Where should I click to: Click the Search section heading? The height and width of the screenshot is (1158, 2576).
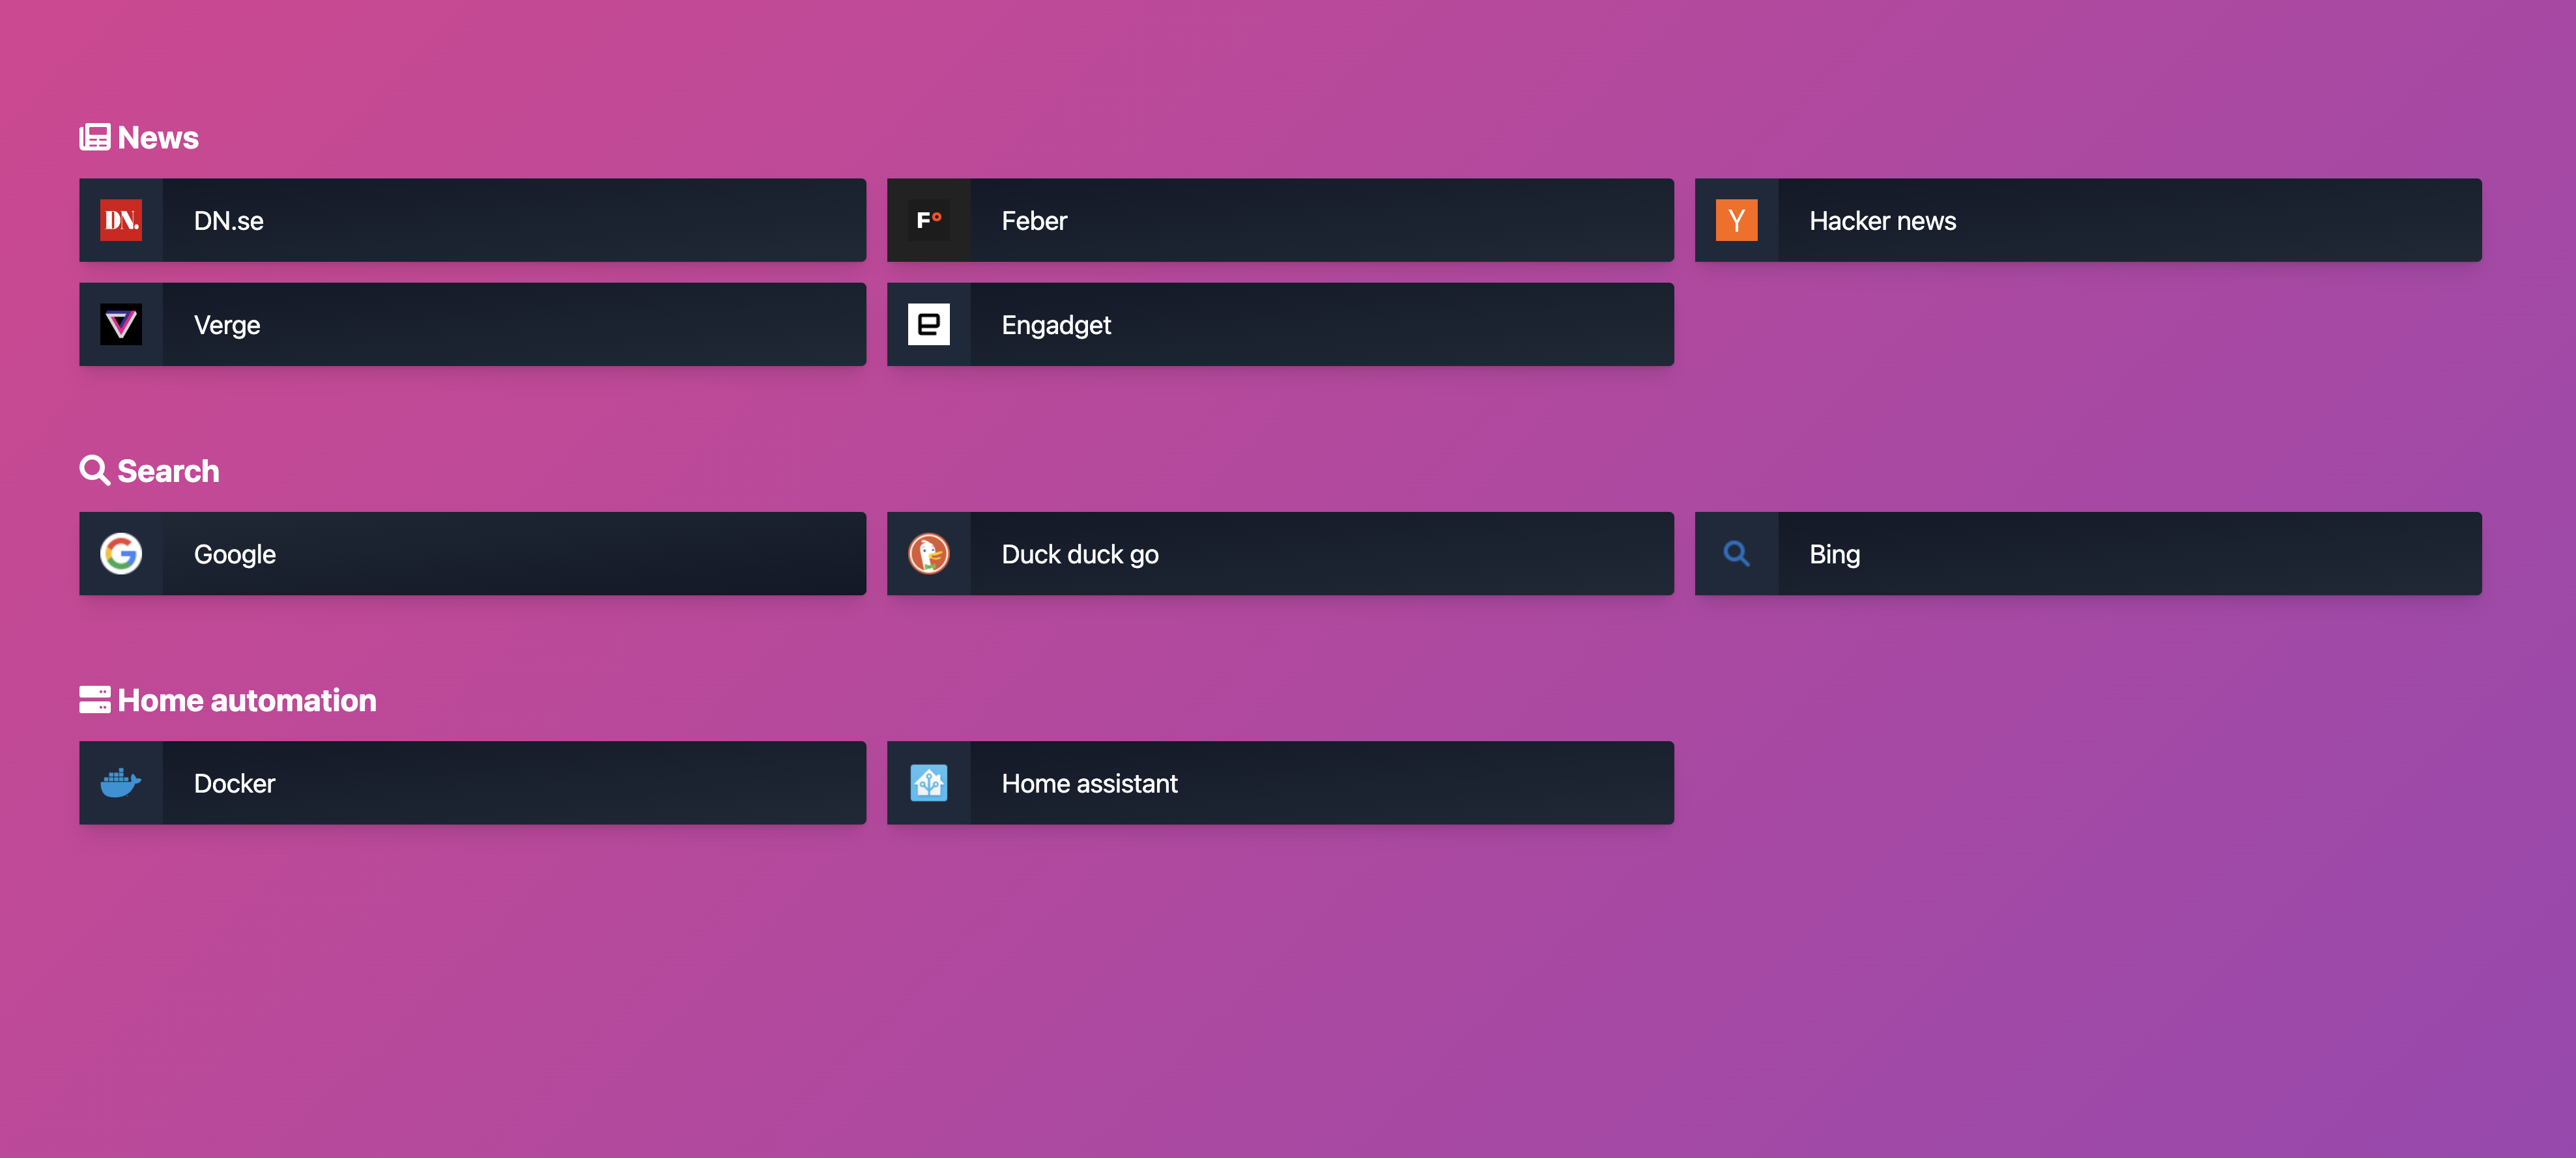pyautogui.click(x=168, y=471)
